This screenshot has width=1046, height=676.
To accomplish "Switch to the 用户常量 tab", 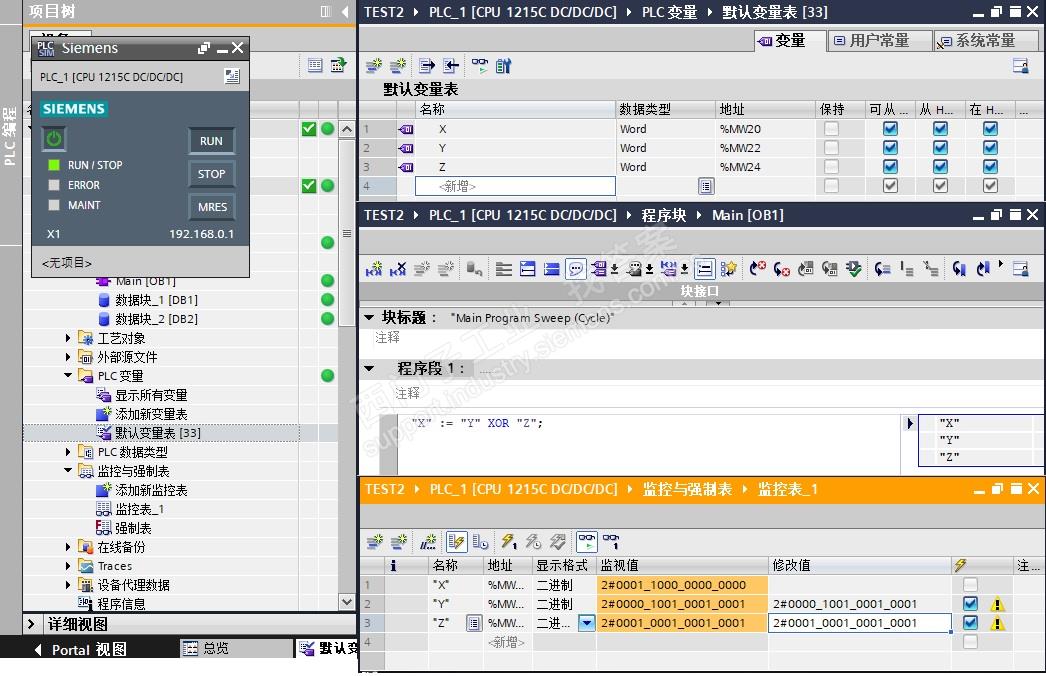I will tap(879, 41).
